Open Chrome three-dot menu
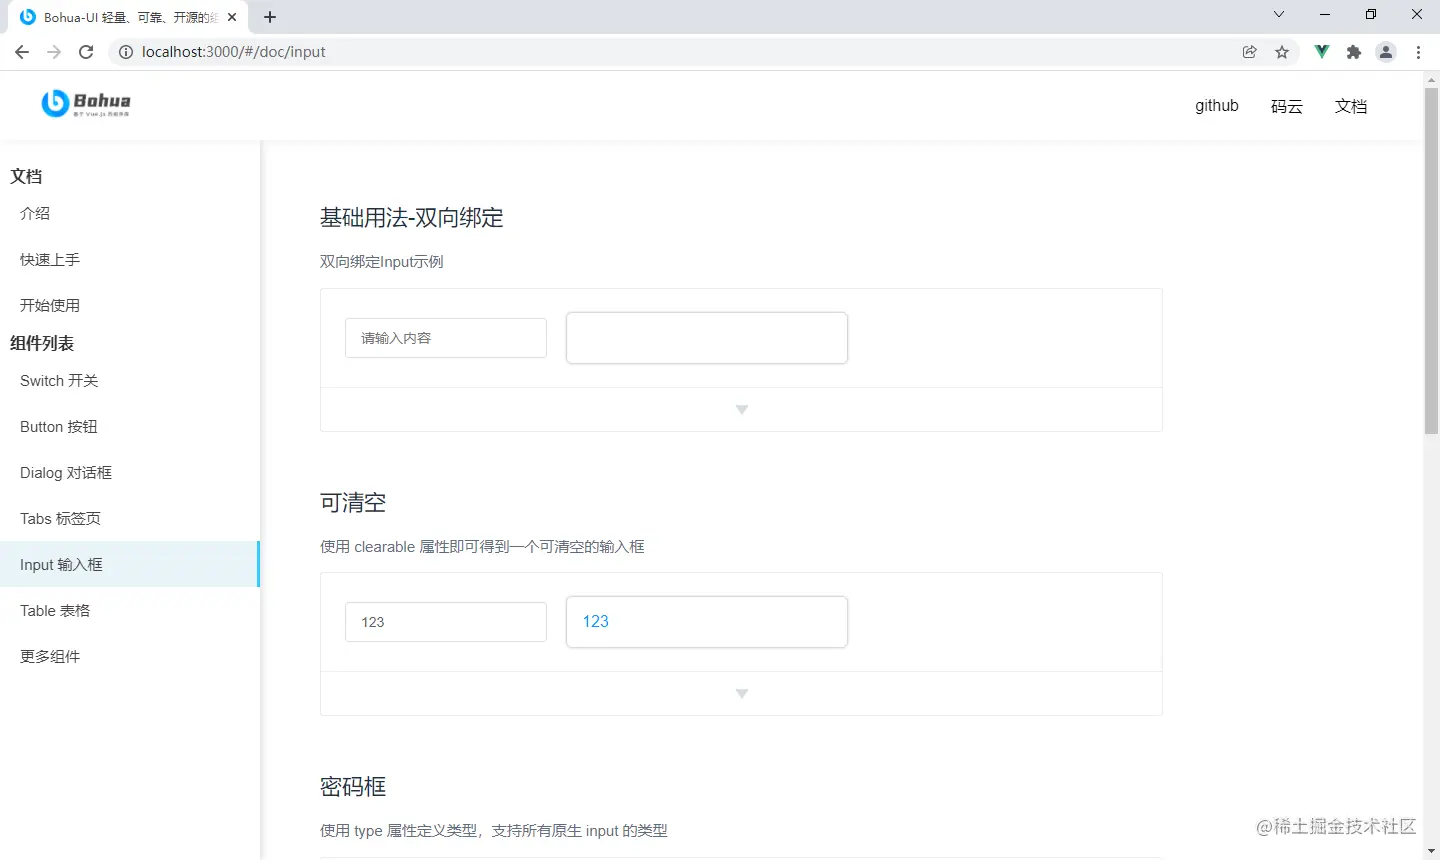This screenshot has height=860, width=1440. pyautogui.click(x=1418, y=52)
